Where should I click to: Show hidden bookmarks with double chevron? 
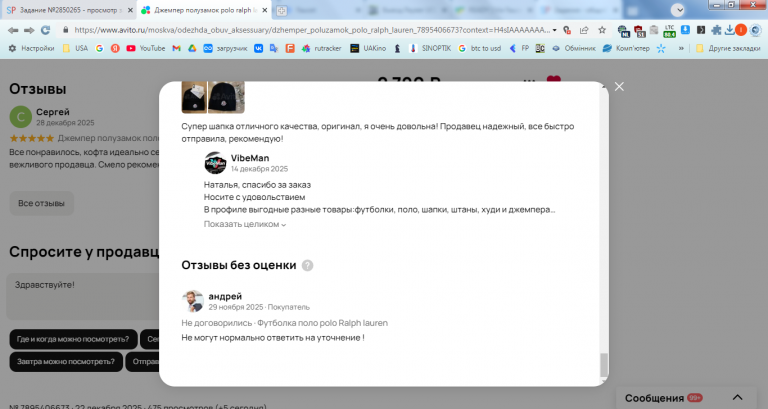coord(681,48)
